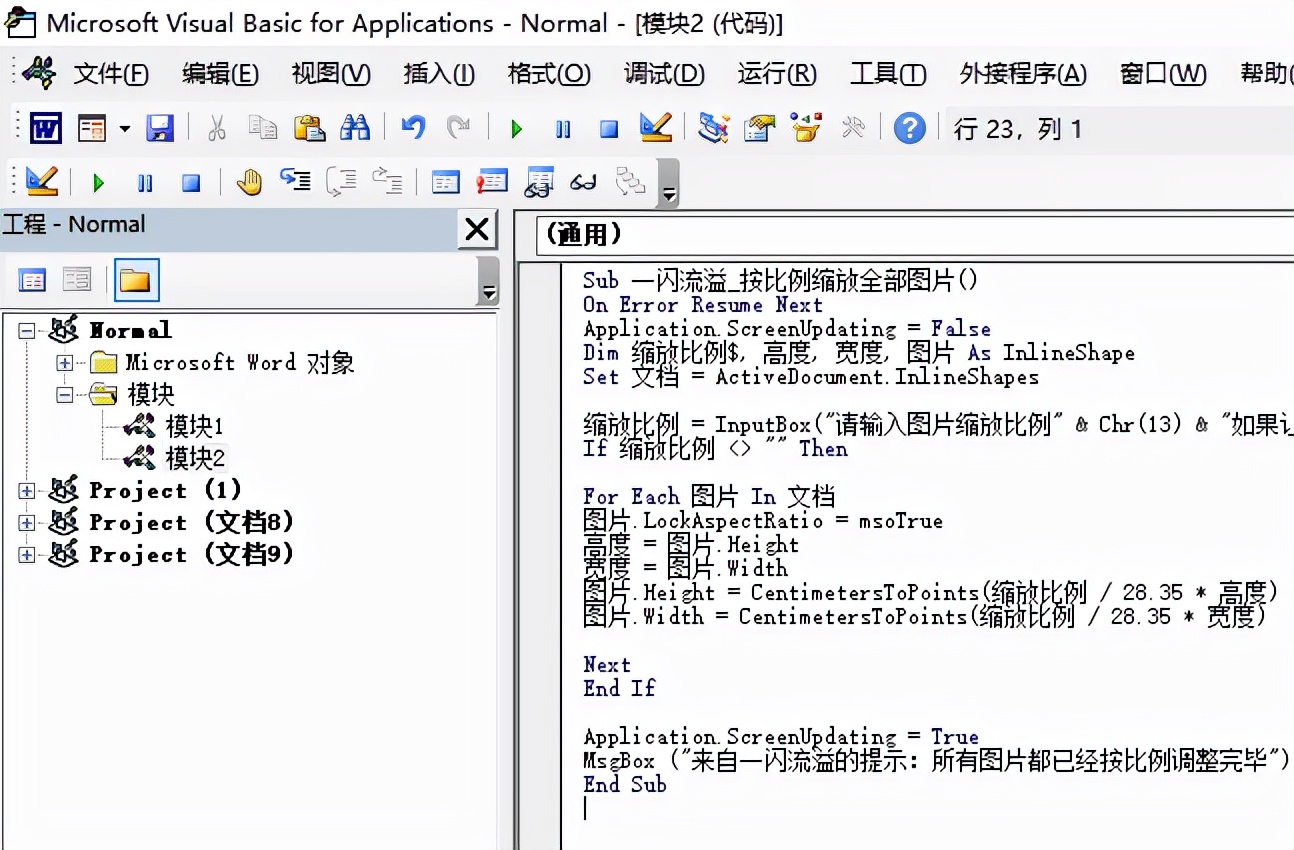Toggle Design Mode on Standard toolbar
Image resolution: width=1294 pixels, height=850 pixels.
[x=656, y=127]
